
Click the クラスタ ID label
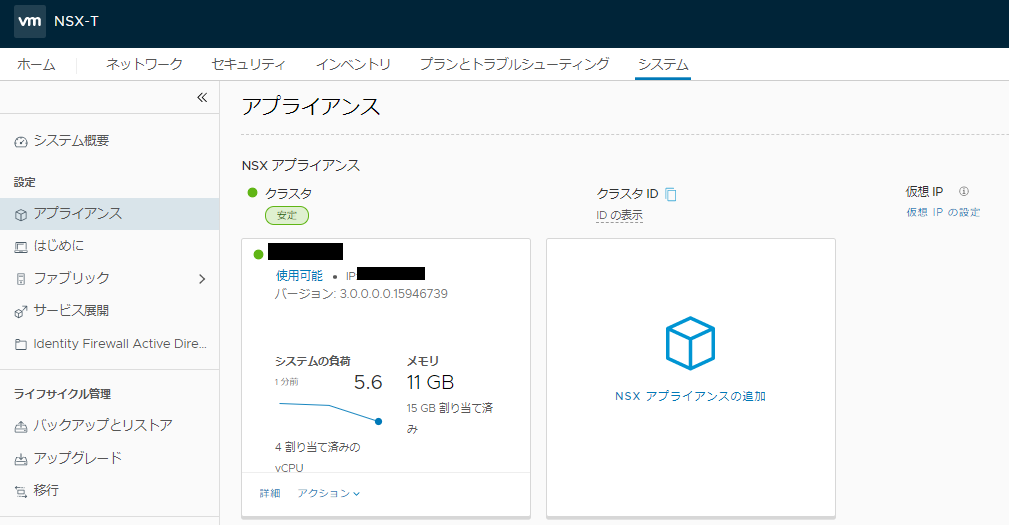click(627, 194)
